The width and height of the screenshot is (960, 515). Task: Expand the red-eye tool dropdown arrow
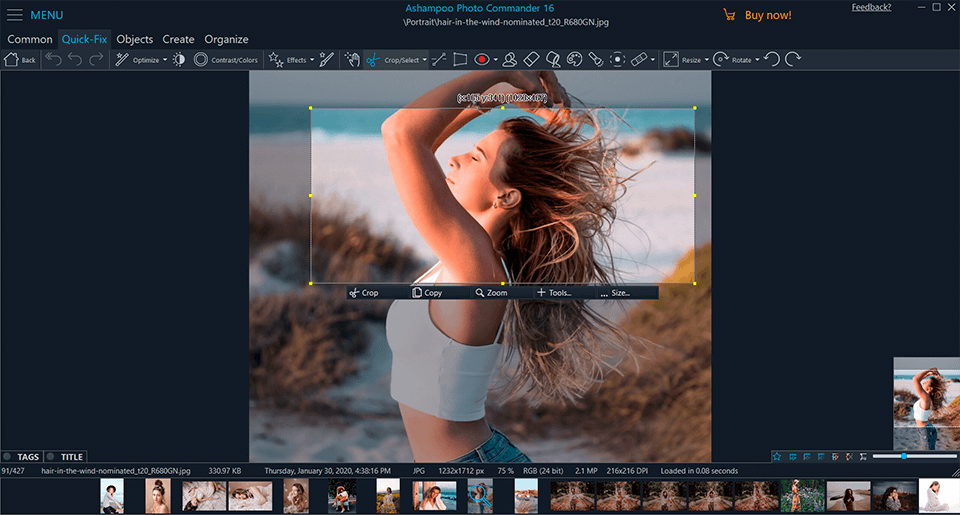495,60
